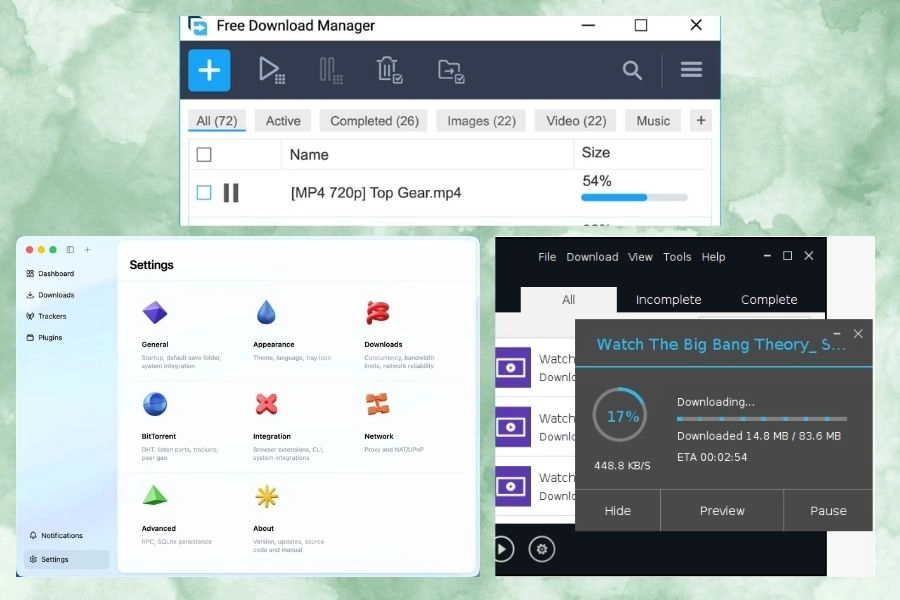Click "Downloaded 14.8 MB / 83.6 MB" text
This screenshot has width=900, height=600.
(759, 436)
